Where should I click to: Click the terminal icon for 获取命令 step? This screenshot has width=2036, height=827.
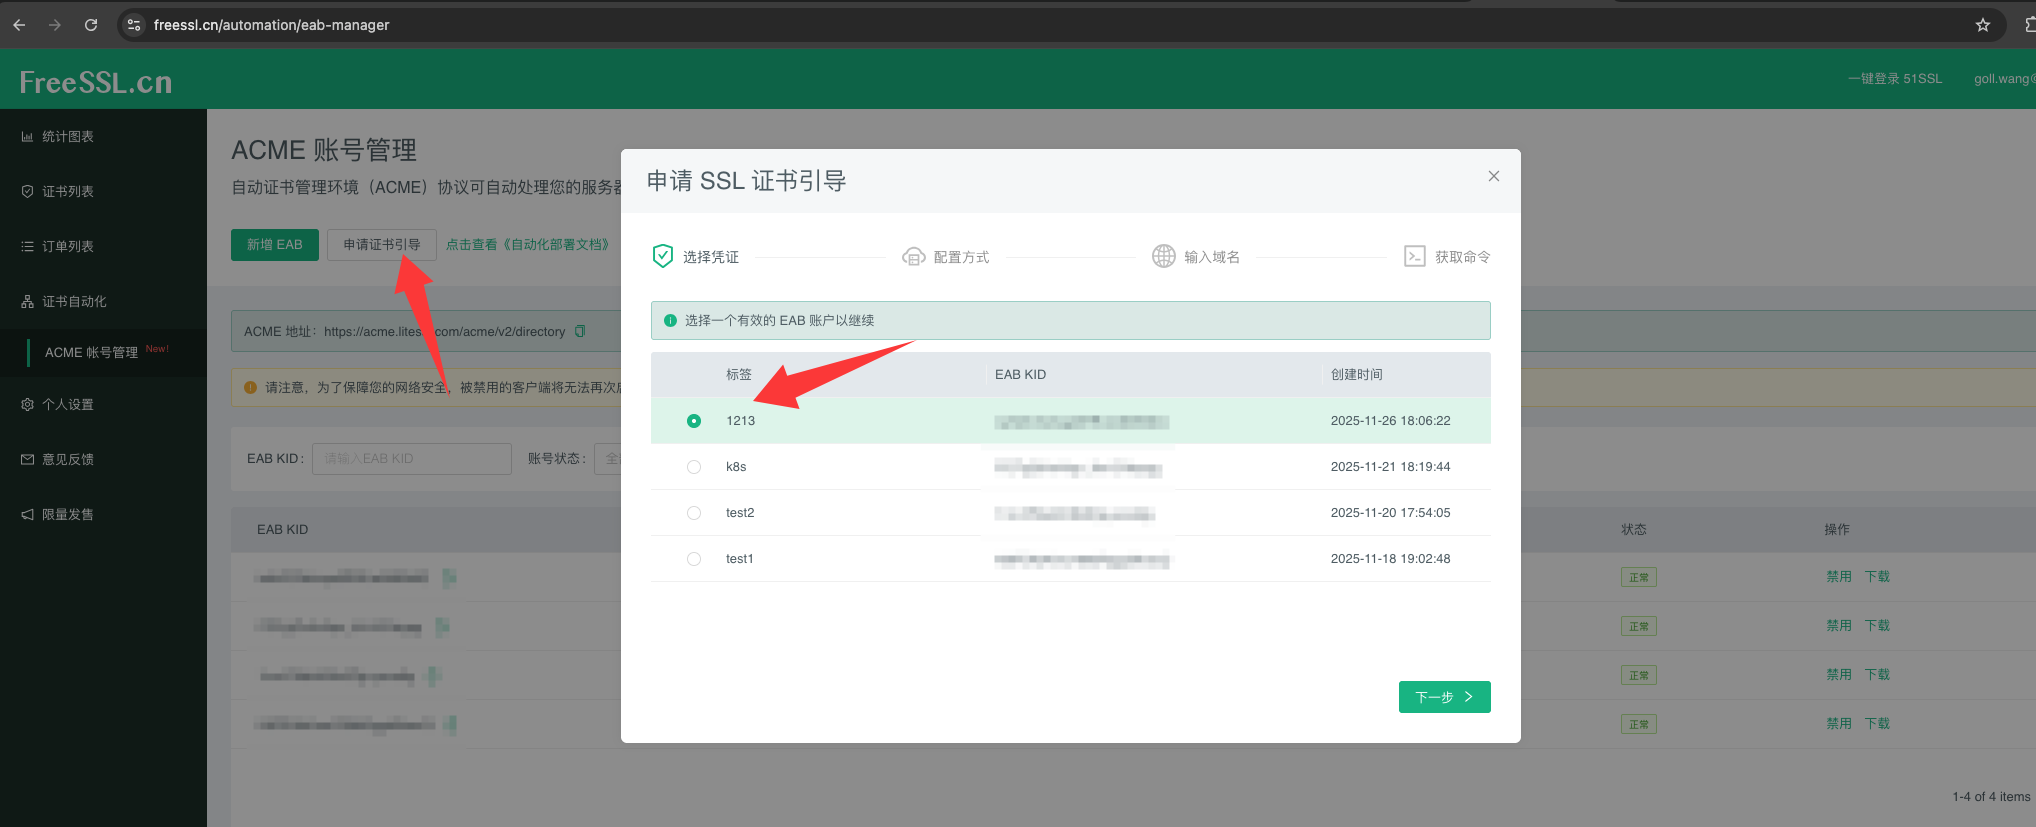1414,257
